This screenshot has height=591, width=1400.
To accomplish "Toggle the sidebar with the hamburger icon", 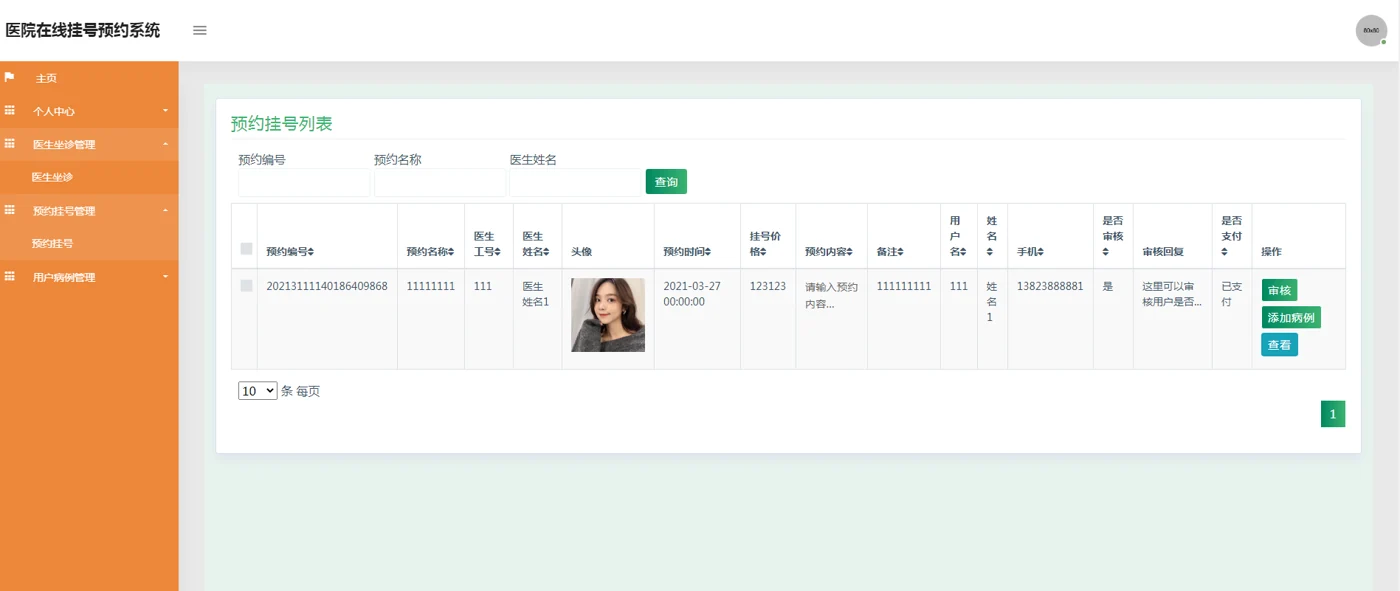I will (200, 30).
